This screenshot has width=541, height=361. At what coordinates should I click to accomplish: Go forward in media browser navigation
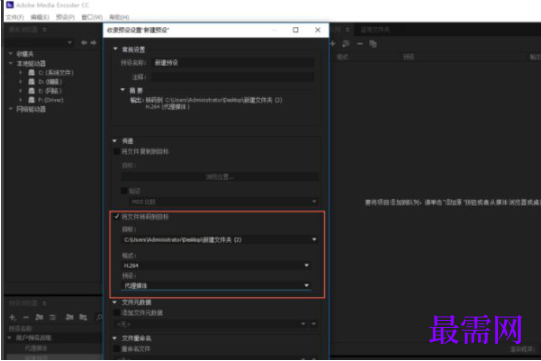[x=93, y=42]
